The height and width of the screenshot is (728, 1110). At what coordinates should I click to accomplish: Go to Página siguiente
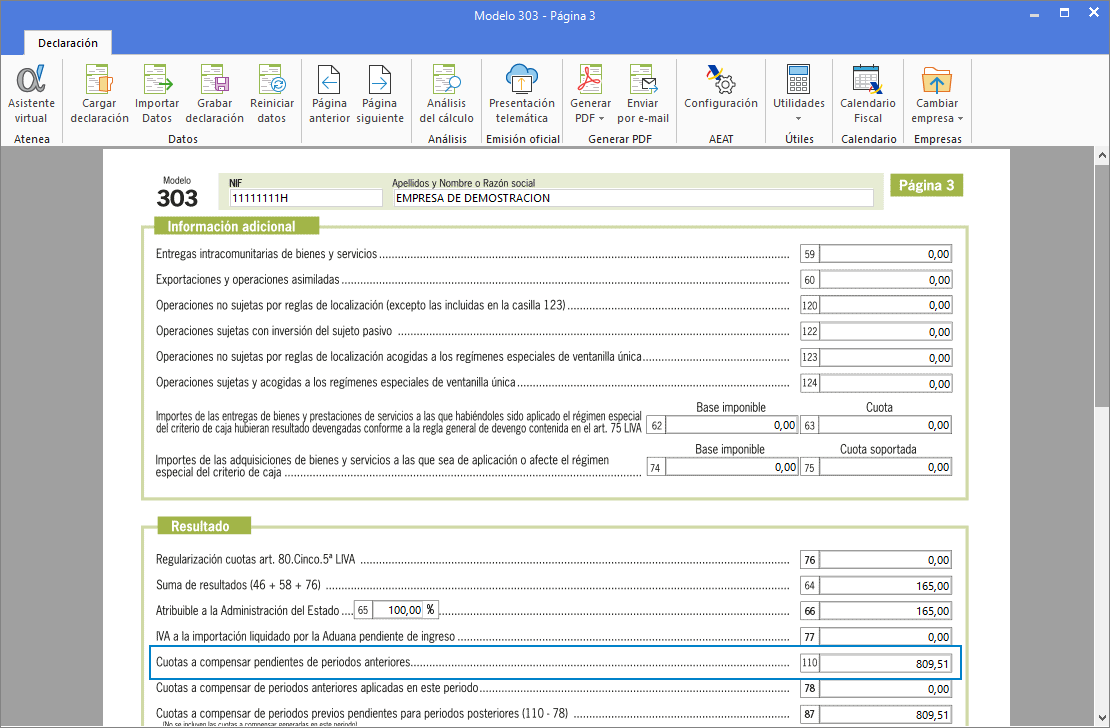(380, 94)
